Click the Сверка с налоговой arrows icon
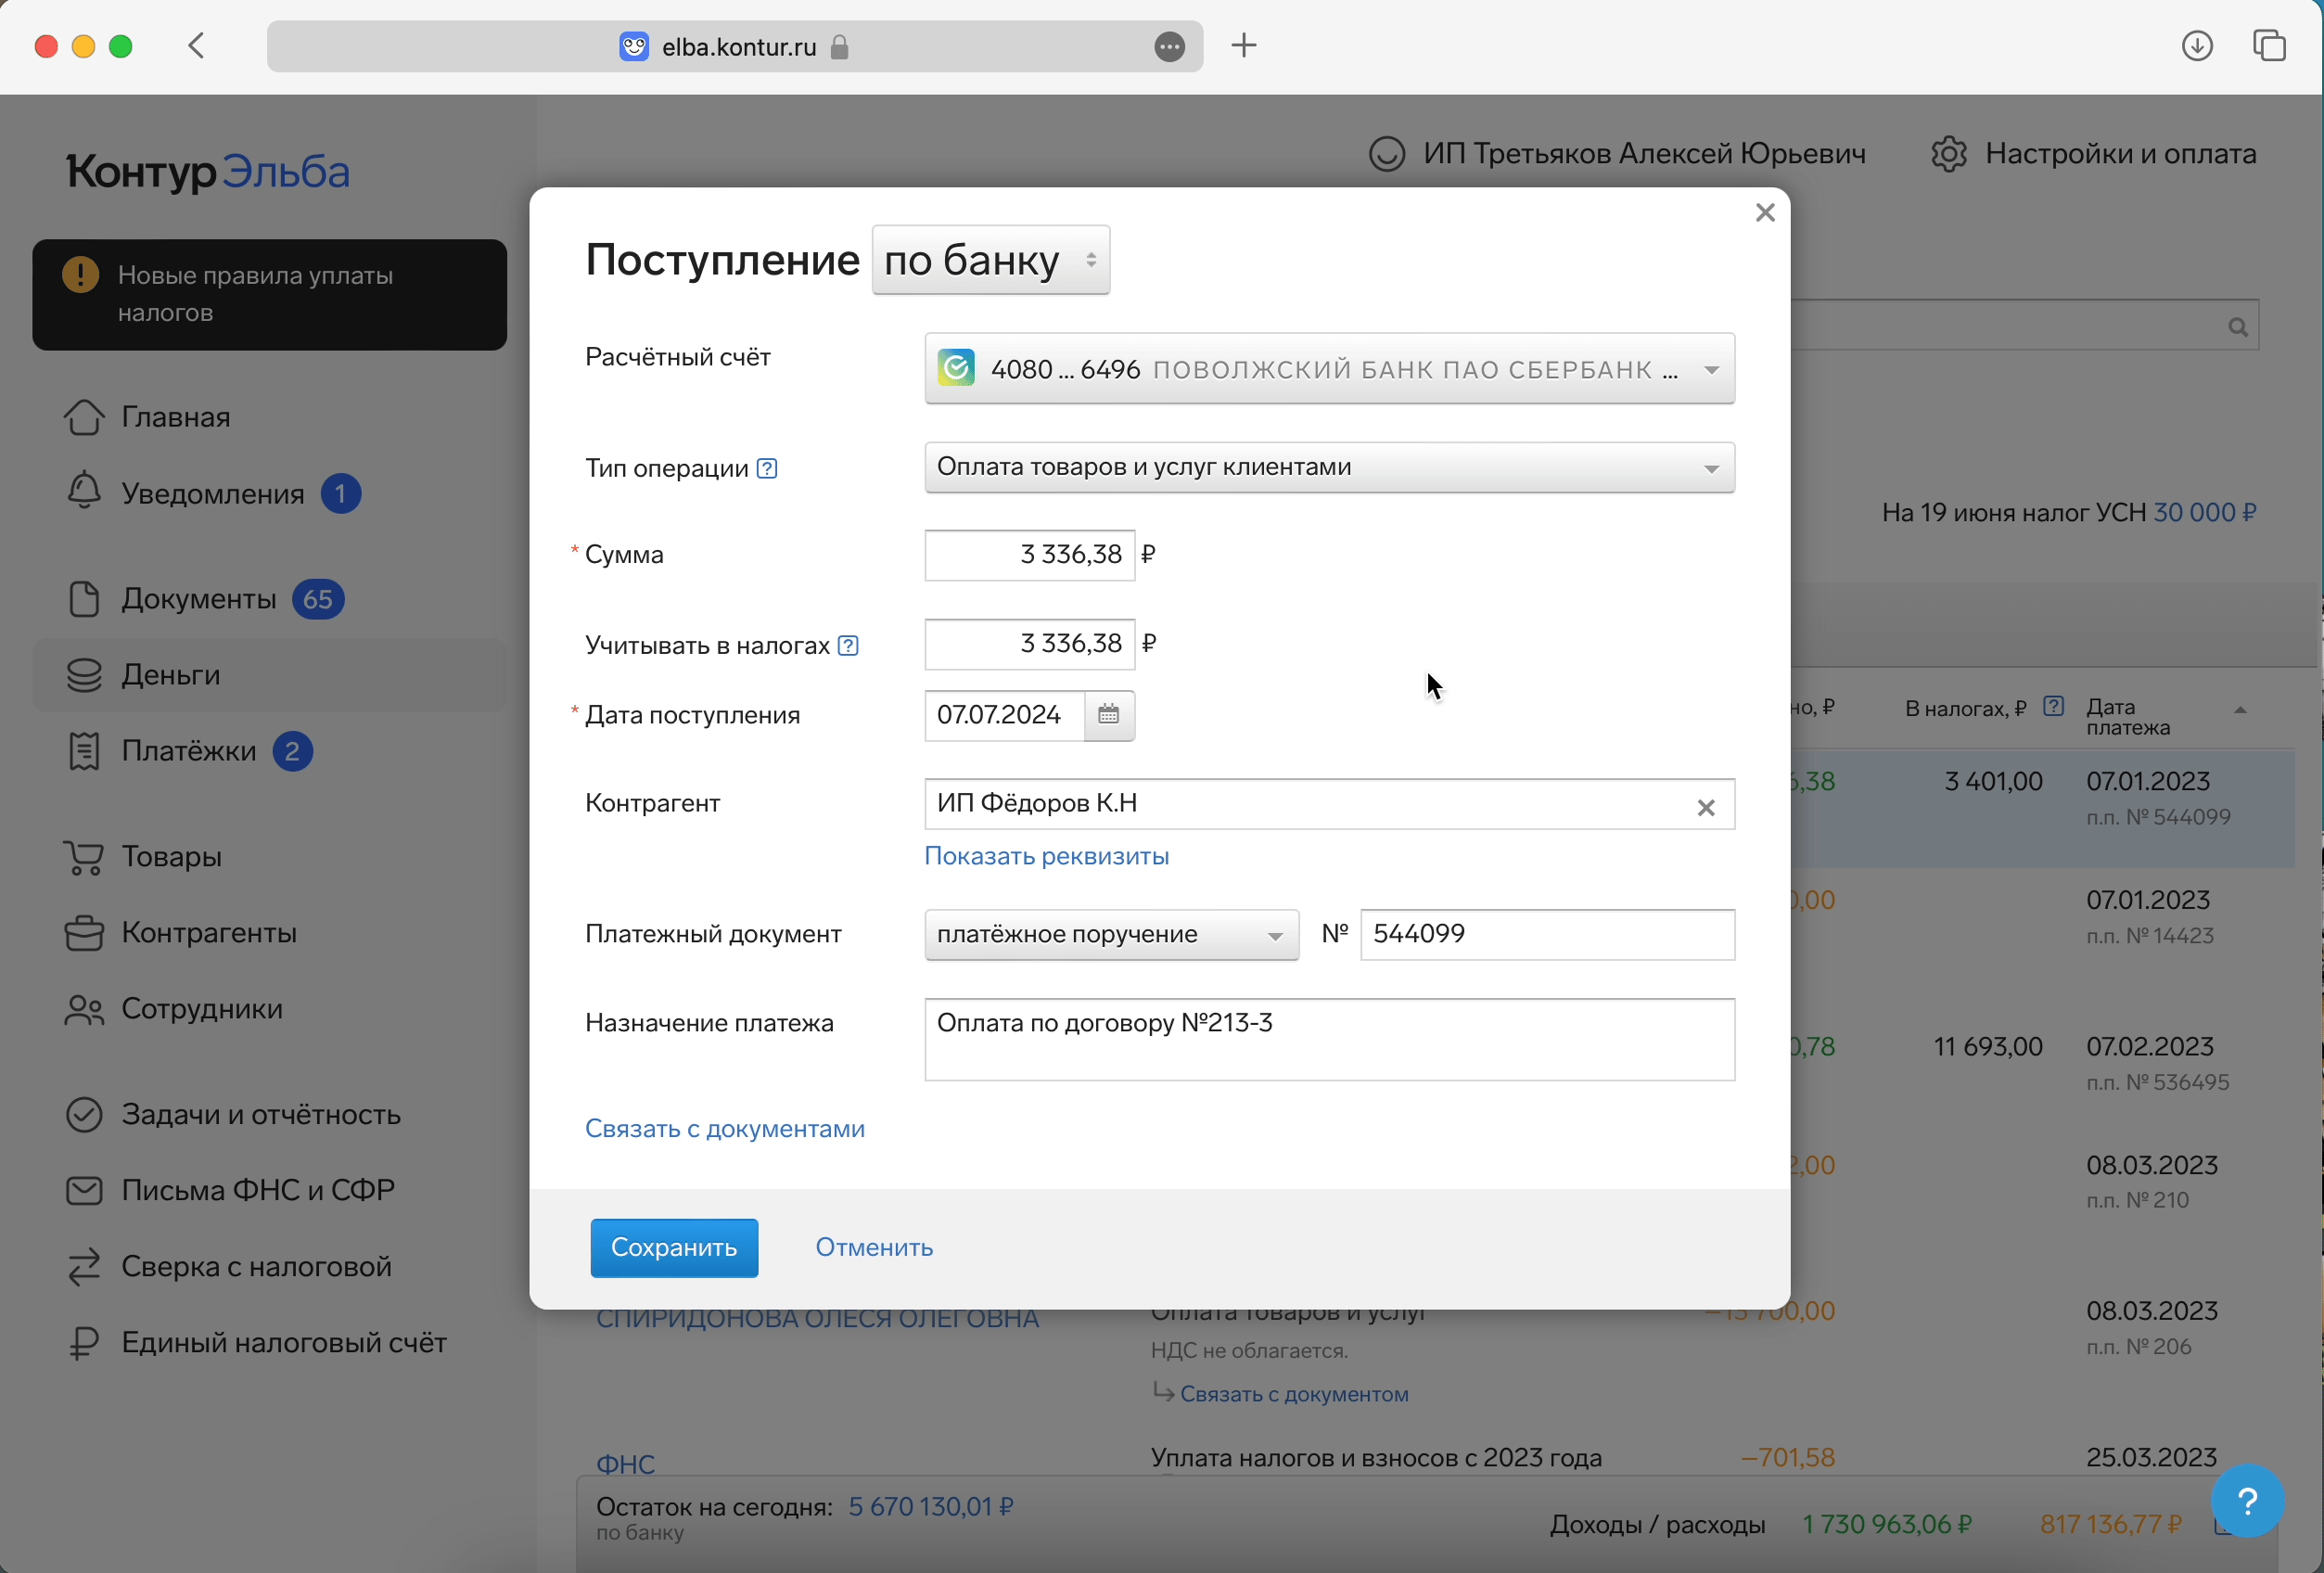This screenshot has width=2324, height=1573. pyautogui.click(x=84, y=1267)
